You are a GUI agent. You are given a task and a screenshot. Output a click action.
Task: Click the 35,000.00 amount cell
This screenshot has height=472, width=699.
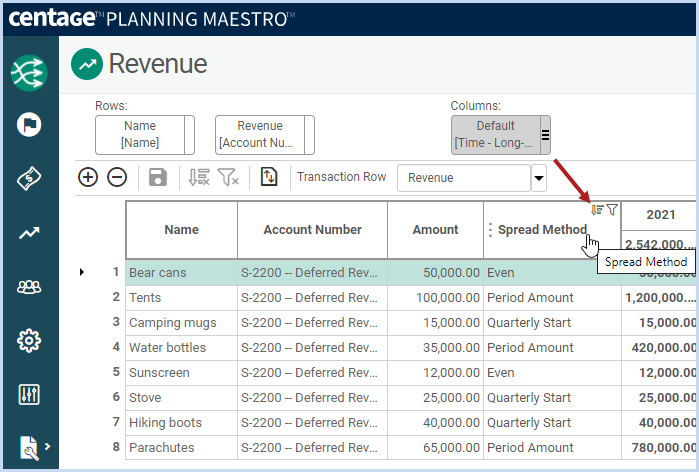[x=435, y=348]
